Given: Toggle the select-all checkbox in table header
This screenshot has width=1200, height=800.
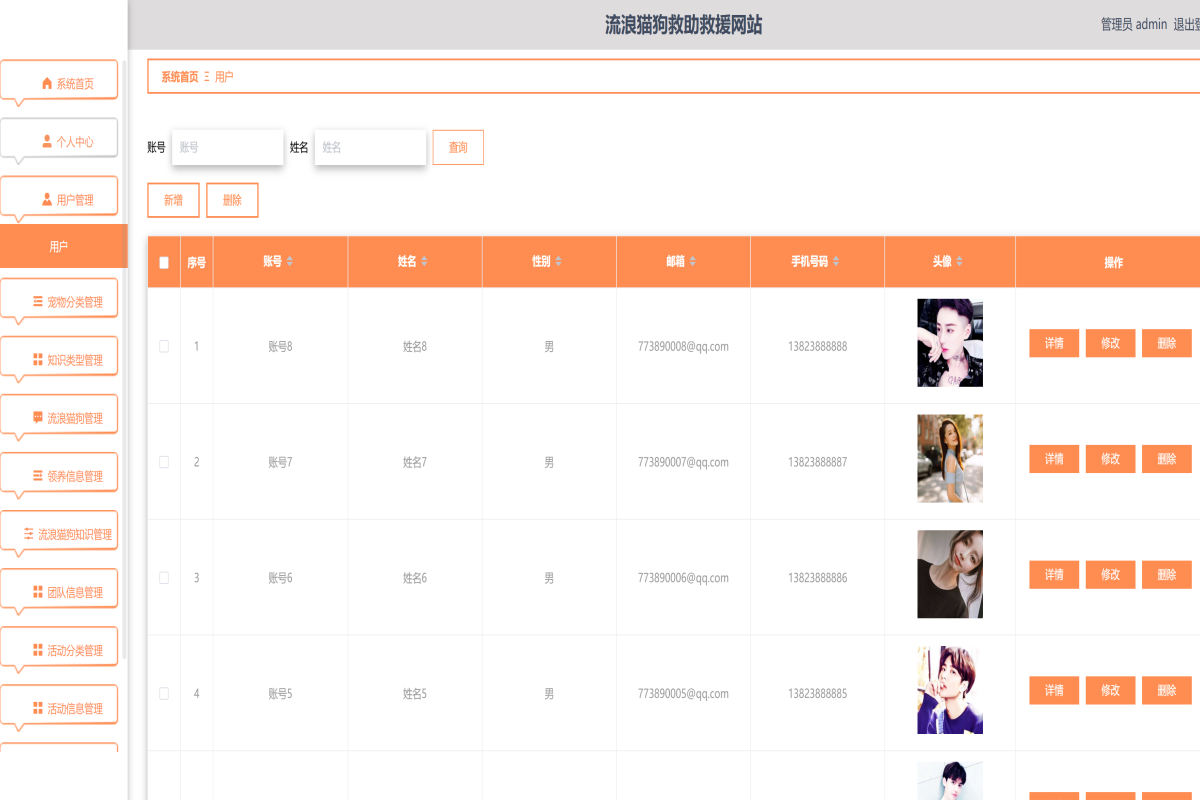Looking at the screenshot, I should [164, 262].
